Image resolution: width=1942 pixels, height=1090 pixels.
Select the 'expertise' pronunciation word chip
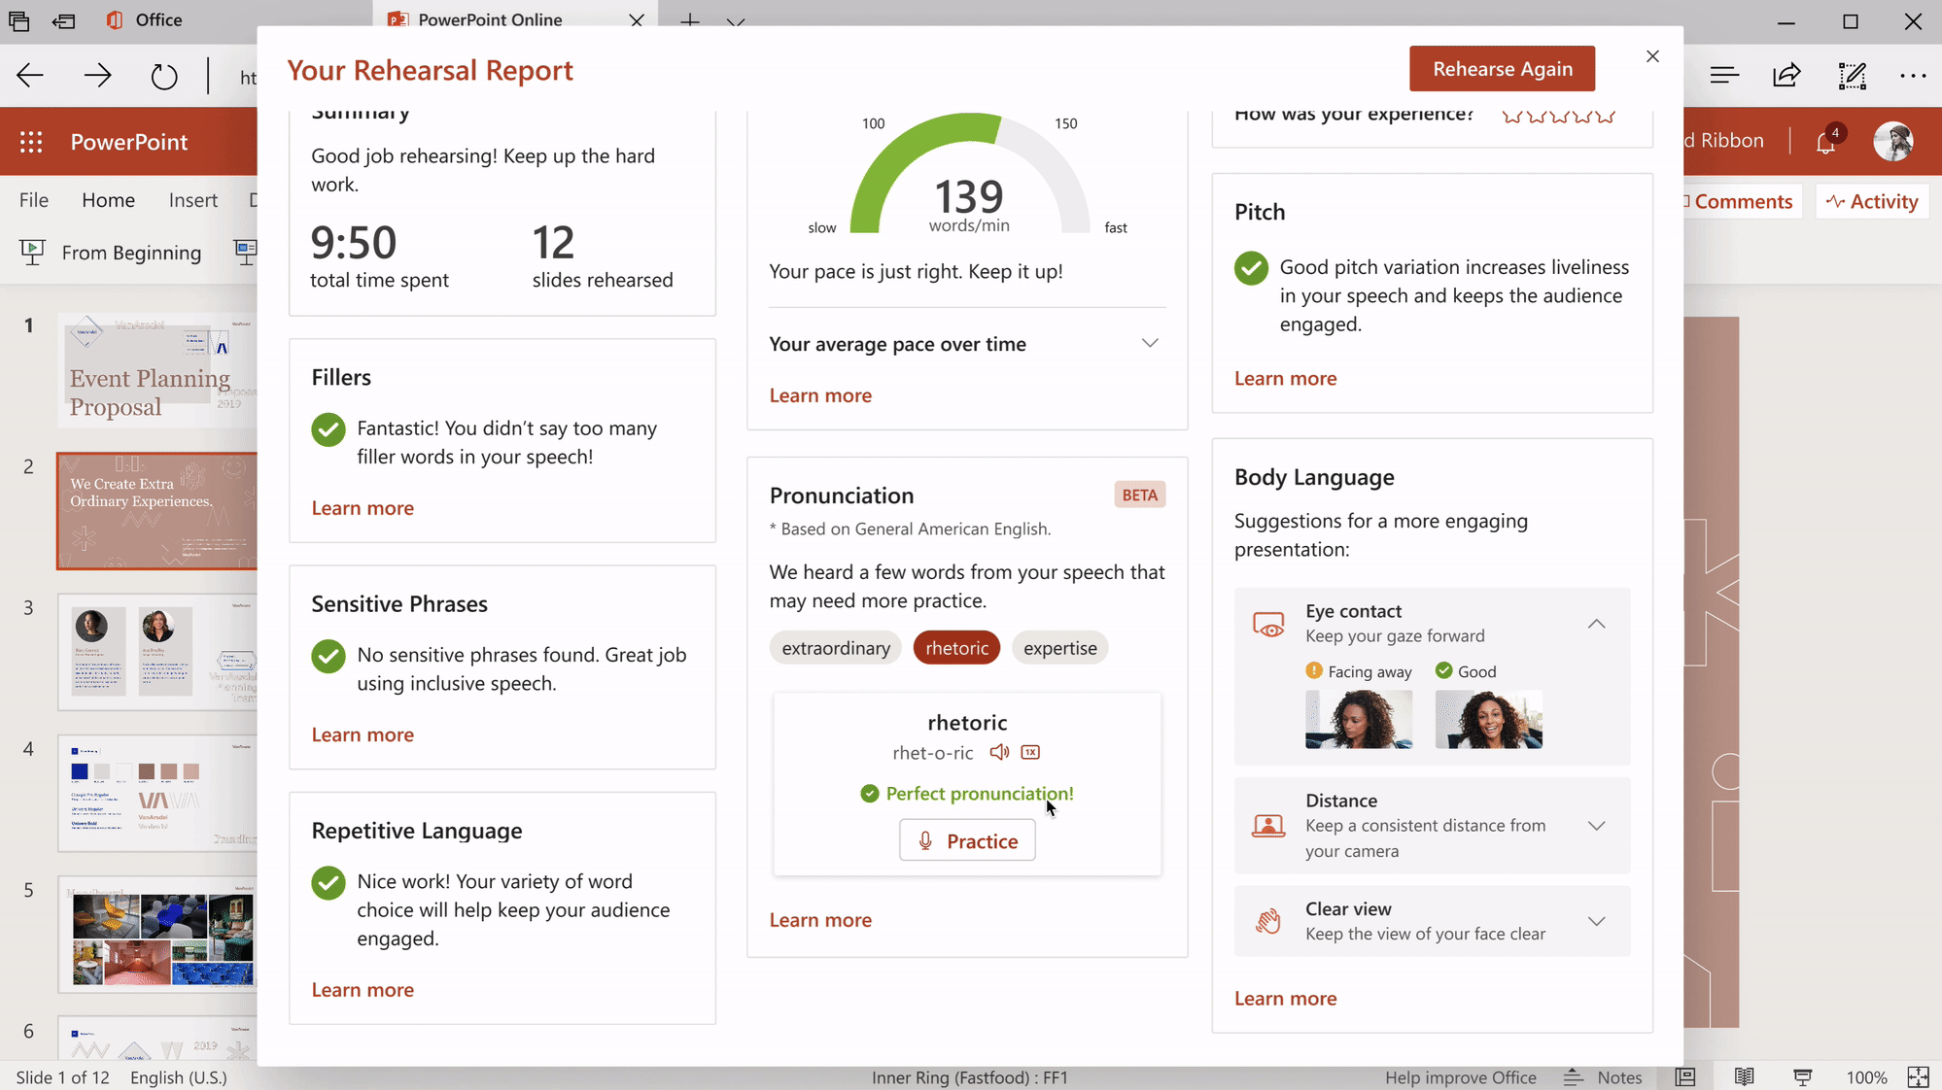coord(1059,648)
